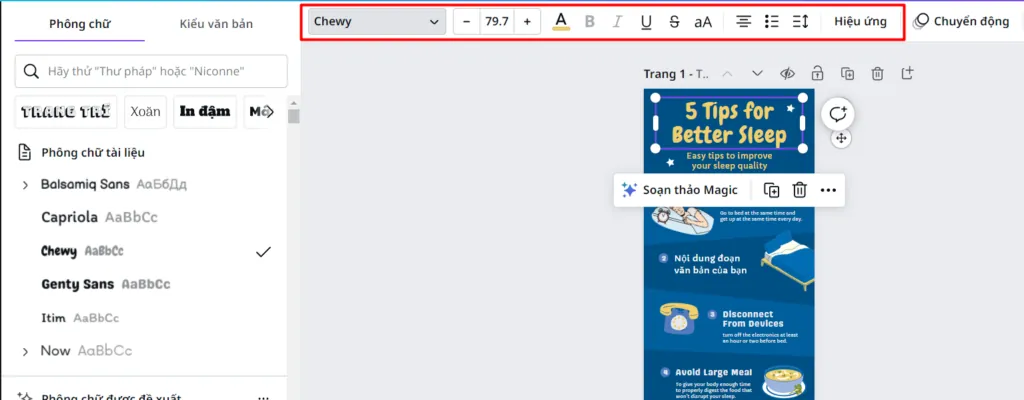1024x400 pixels.
Task: Expand the Now font family
Action: [x=25, y=352]
